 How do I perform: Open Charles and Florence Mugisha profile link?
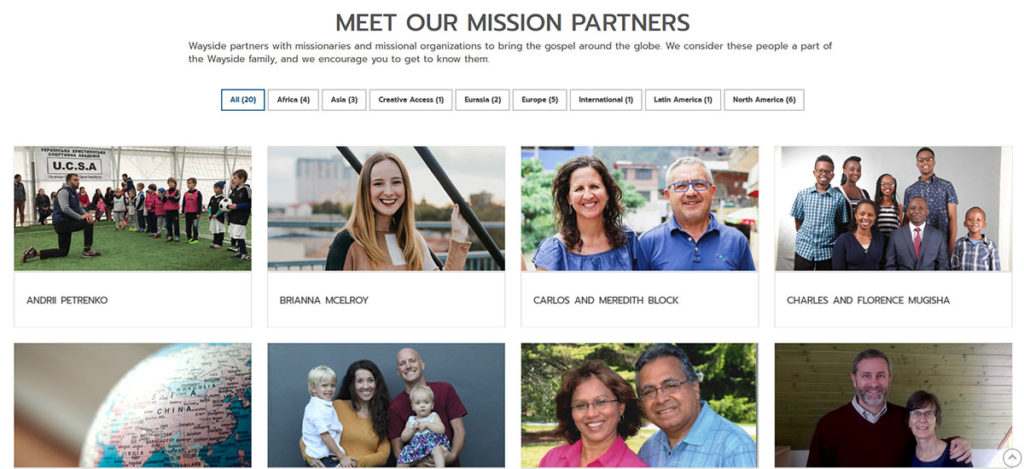coord(868,300)
